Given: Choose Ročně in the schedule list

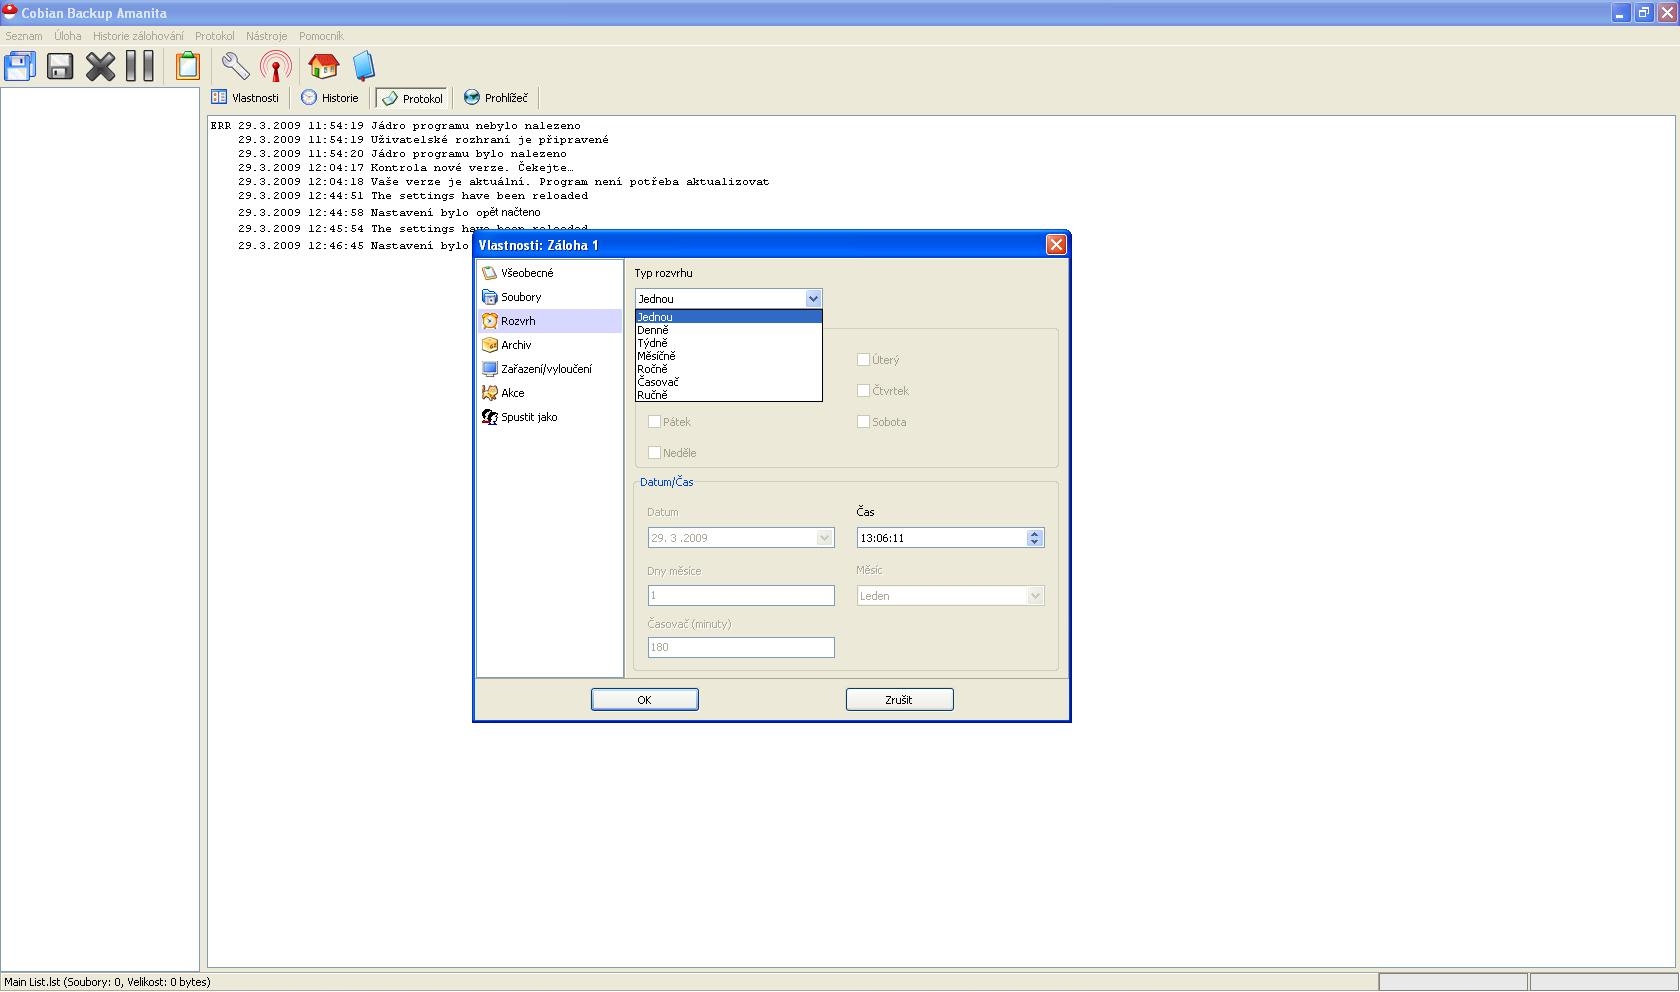Looking at the screenshot, I should click(729, 369).
